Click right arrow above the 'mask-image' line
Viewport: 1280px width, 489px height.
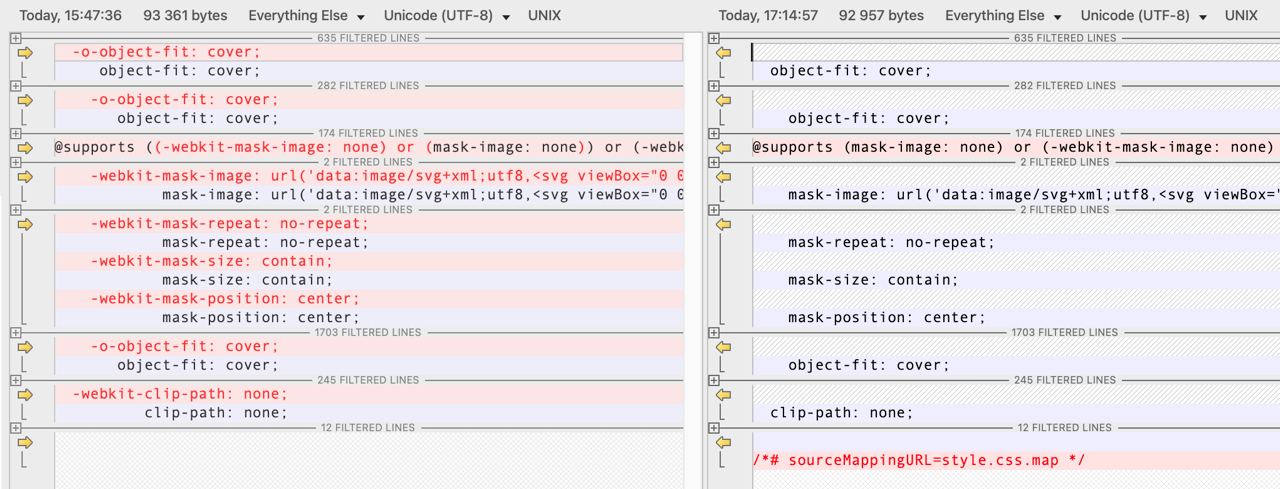tap(724, 176)
